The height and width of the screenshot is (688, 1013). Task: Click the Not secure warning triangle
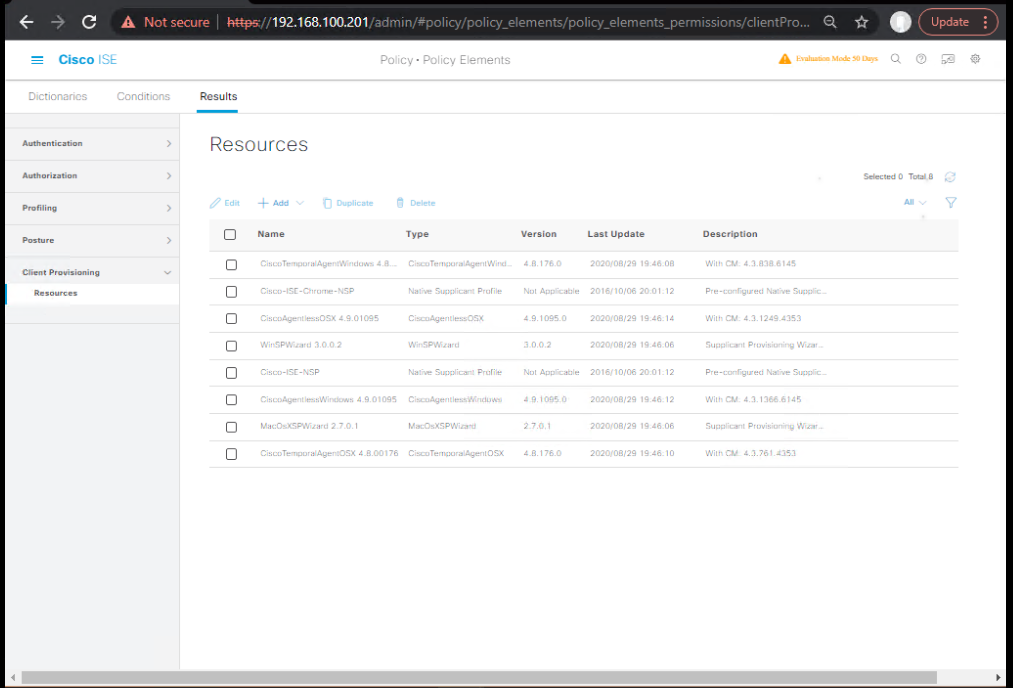129,22
